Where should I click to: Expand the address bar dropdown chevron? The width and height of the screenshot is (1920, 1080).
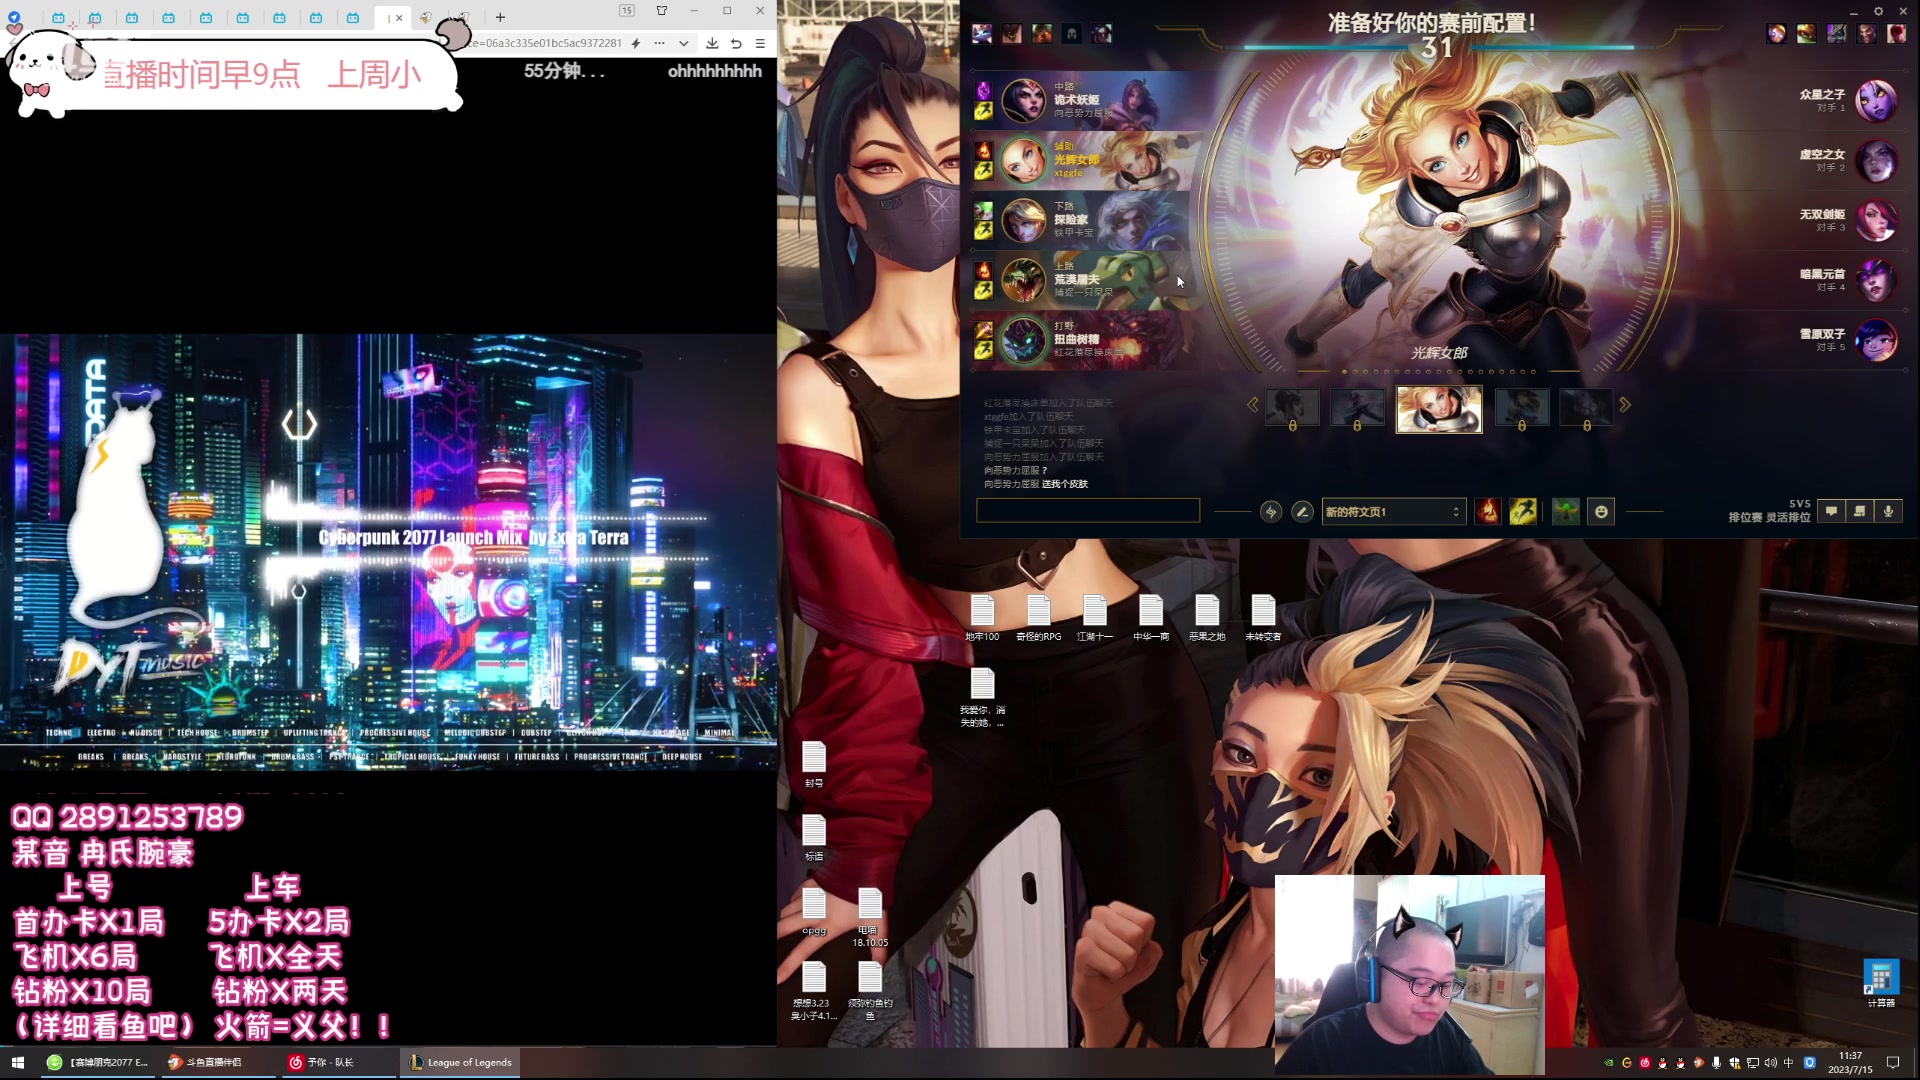[x=683, y=43]
